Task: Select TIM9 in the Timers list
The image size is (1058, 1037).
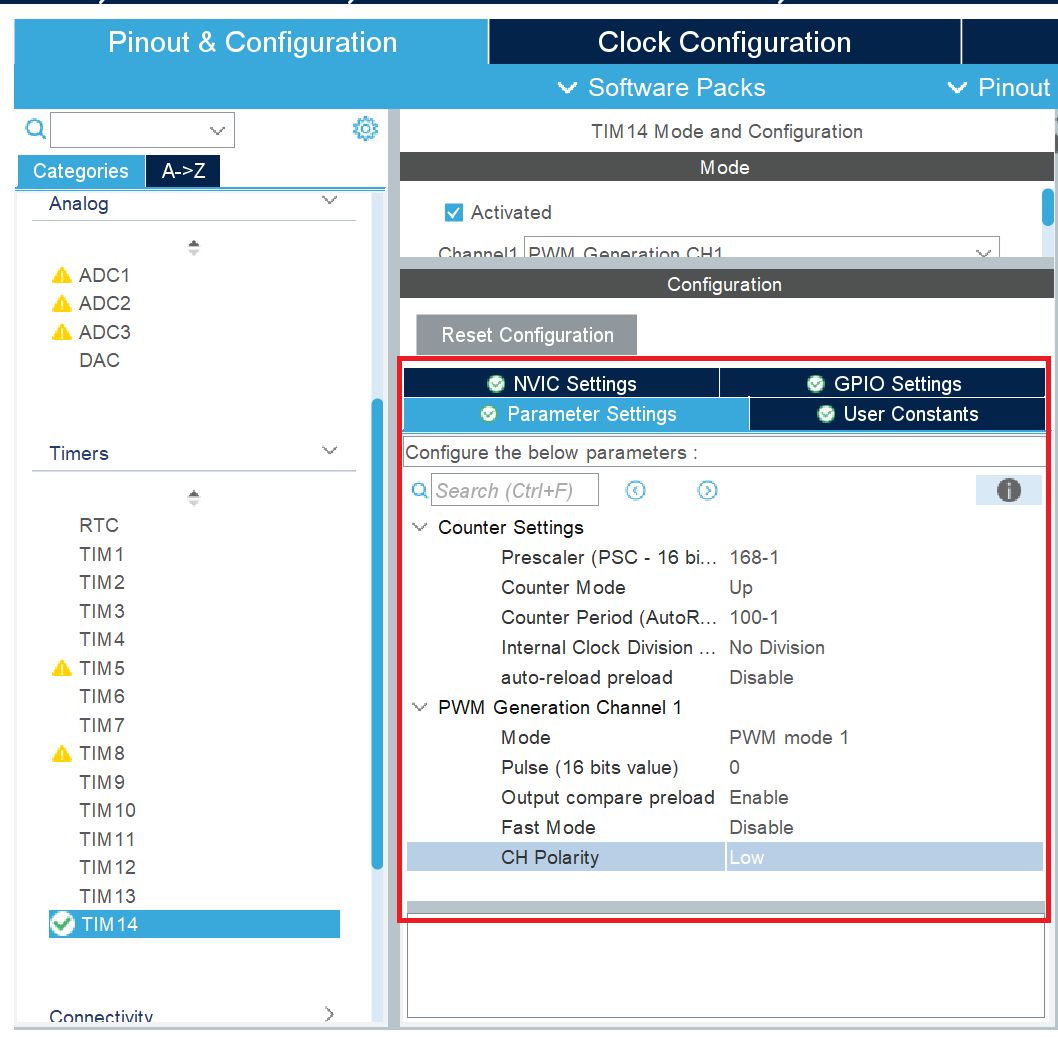Action: [101, 782]
